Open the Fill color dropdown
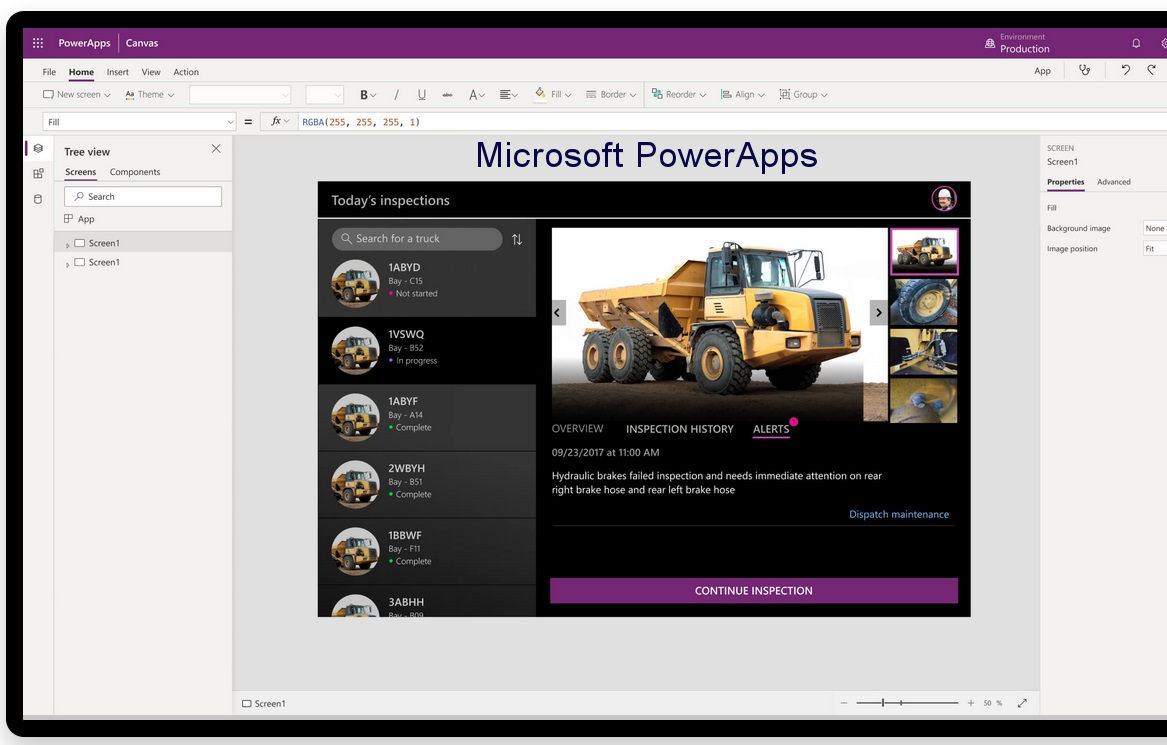This screenshot has width=1167, height=745. (553, 95)
